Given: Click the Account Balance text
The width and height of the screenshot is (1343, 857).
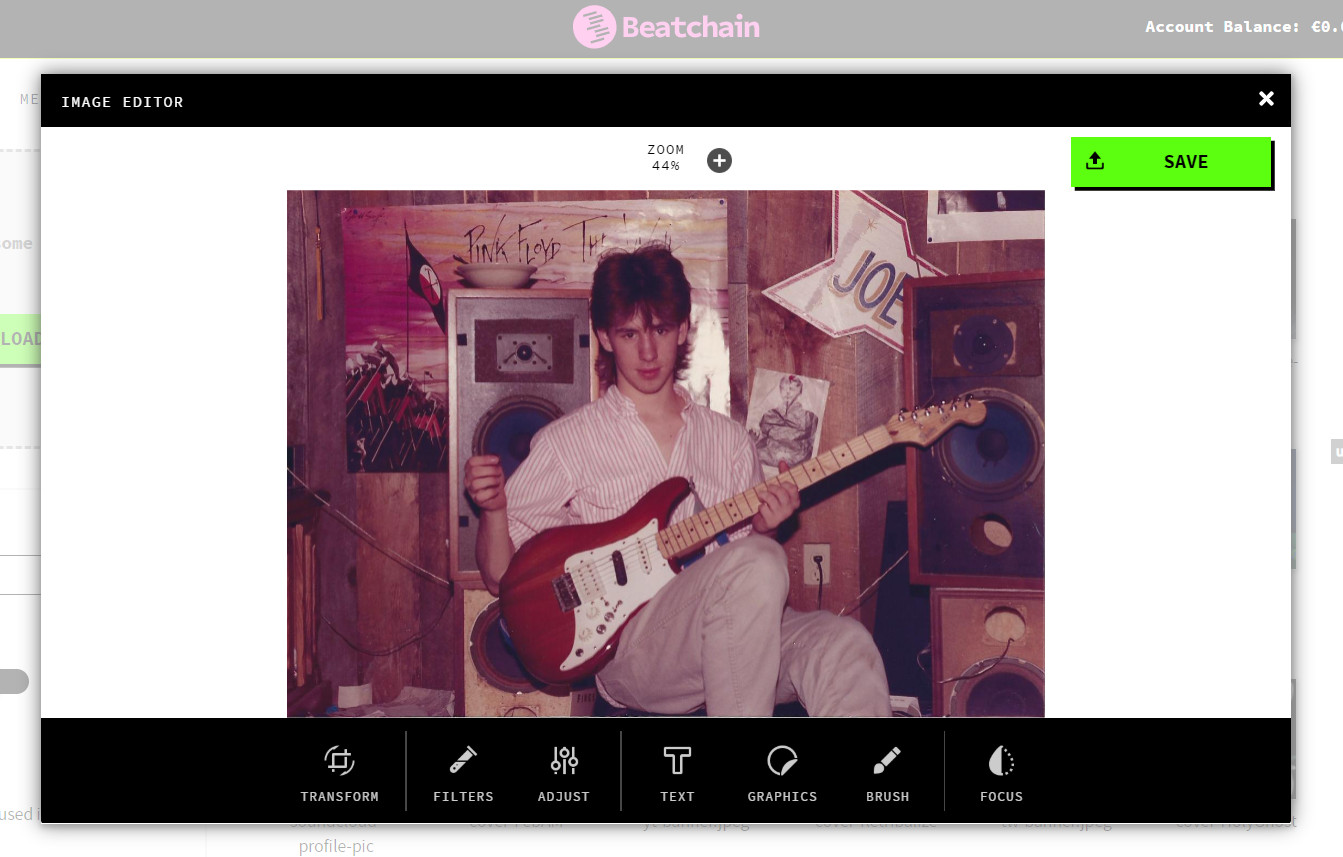Looking at the screenshot, I should (1244, 27).
